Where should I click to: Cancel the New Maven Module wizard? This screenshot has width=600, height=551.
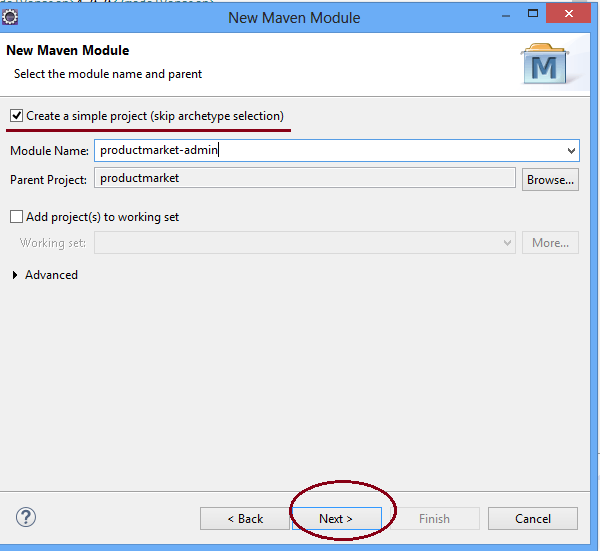533,519
